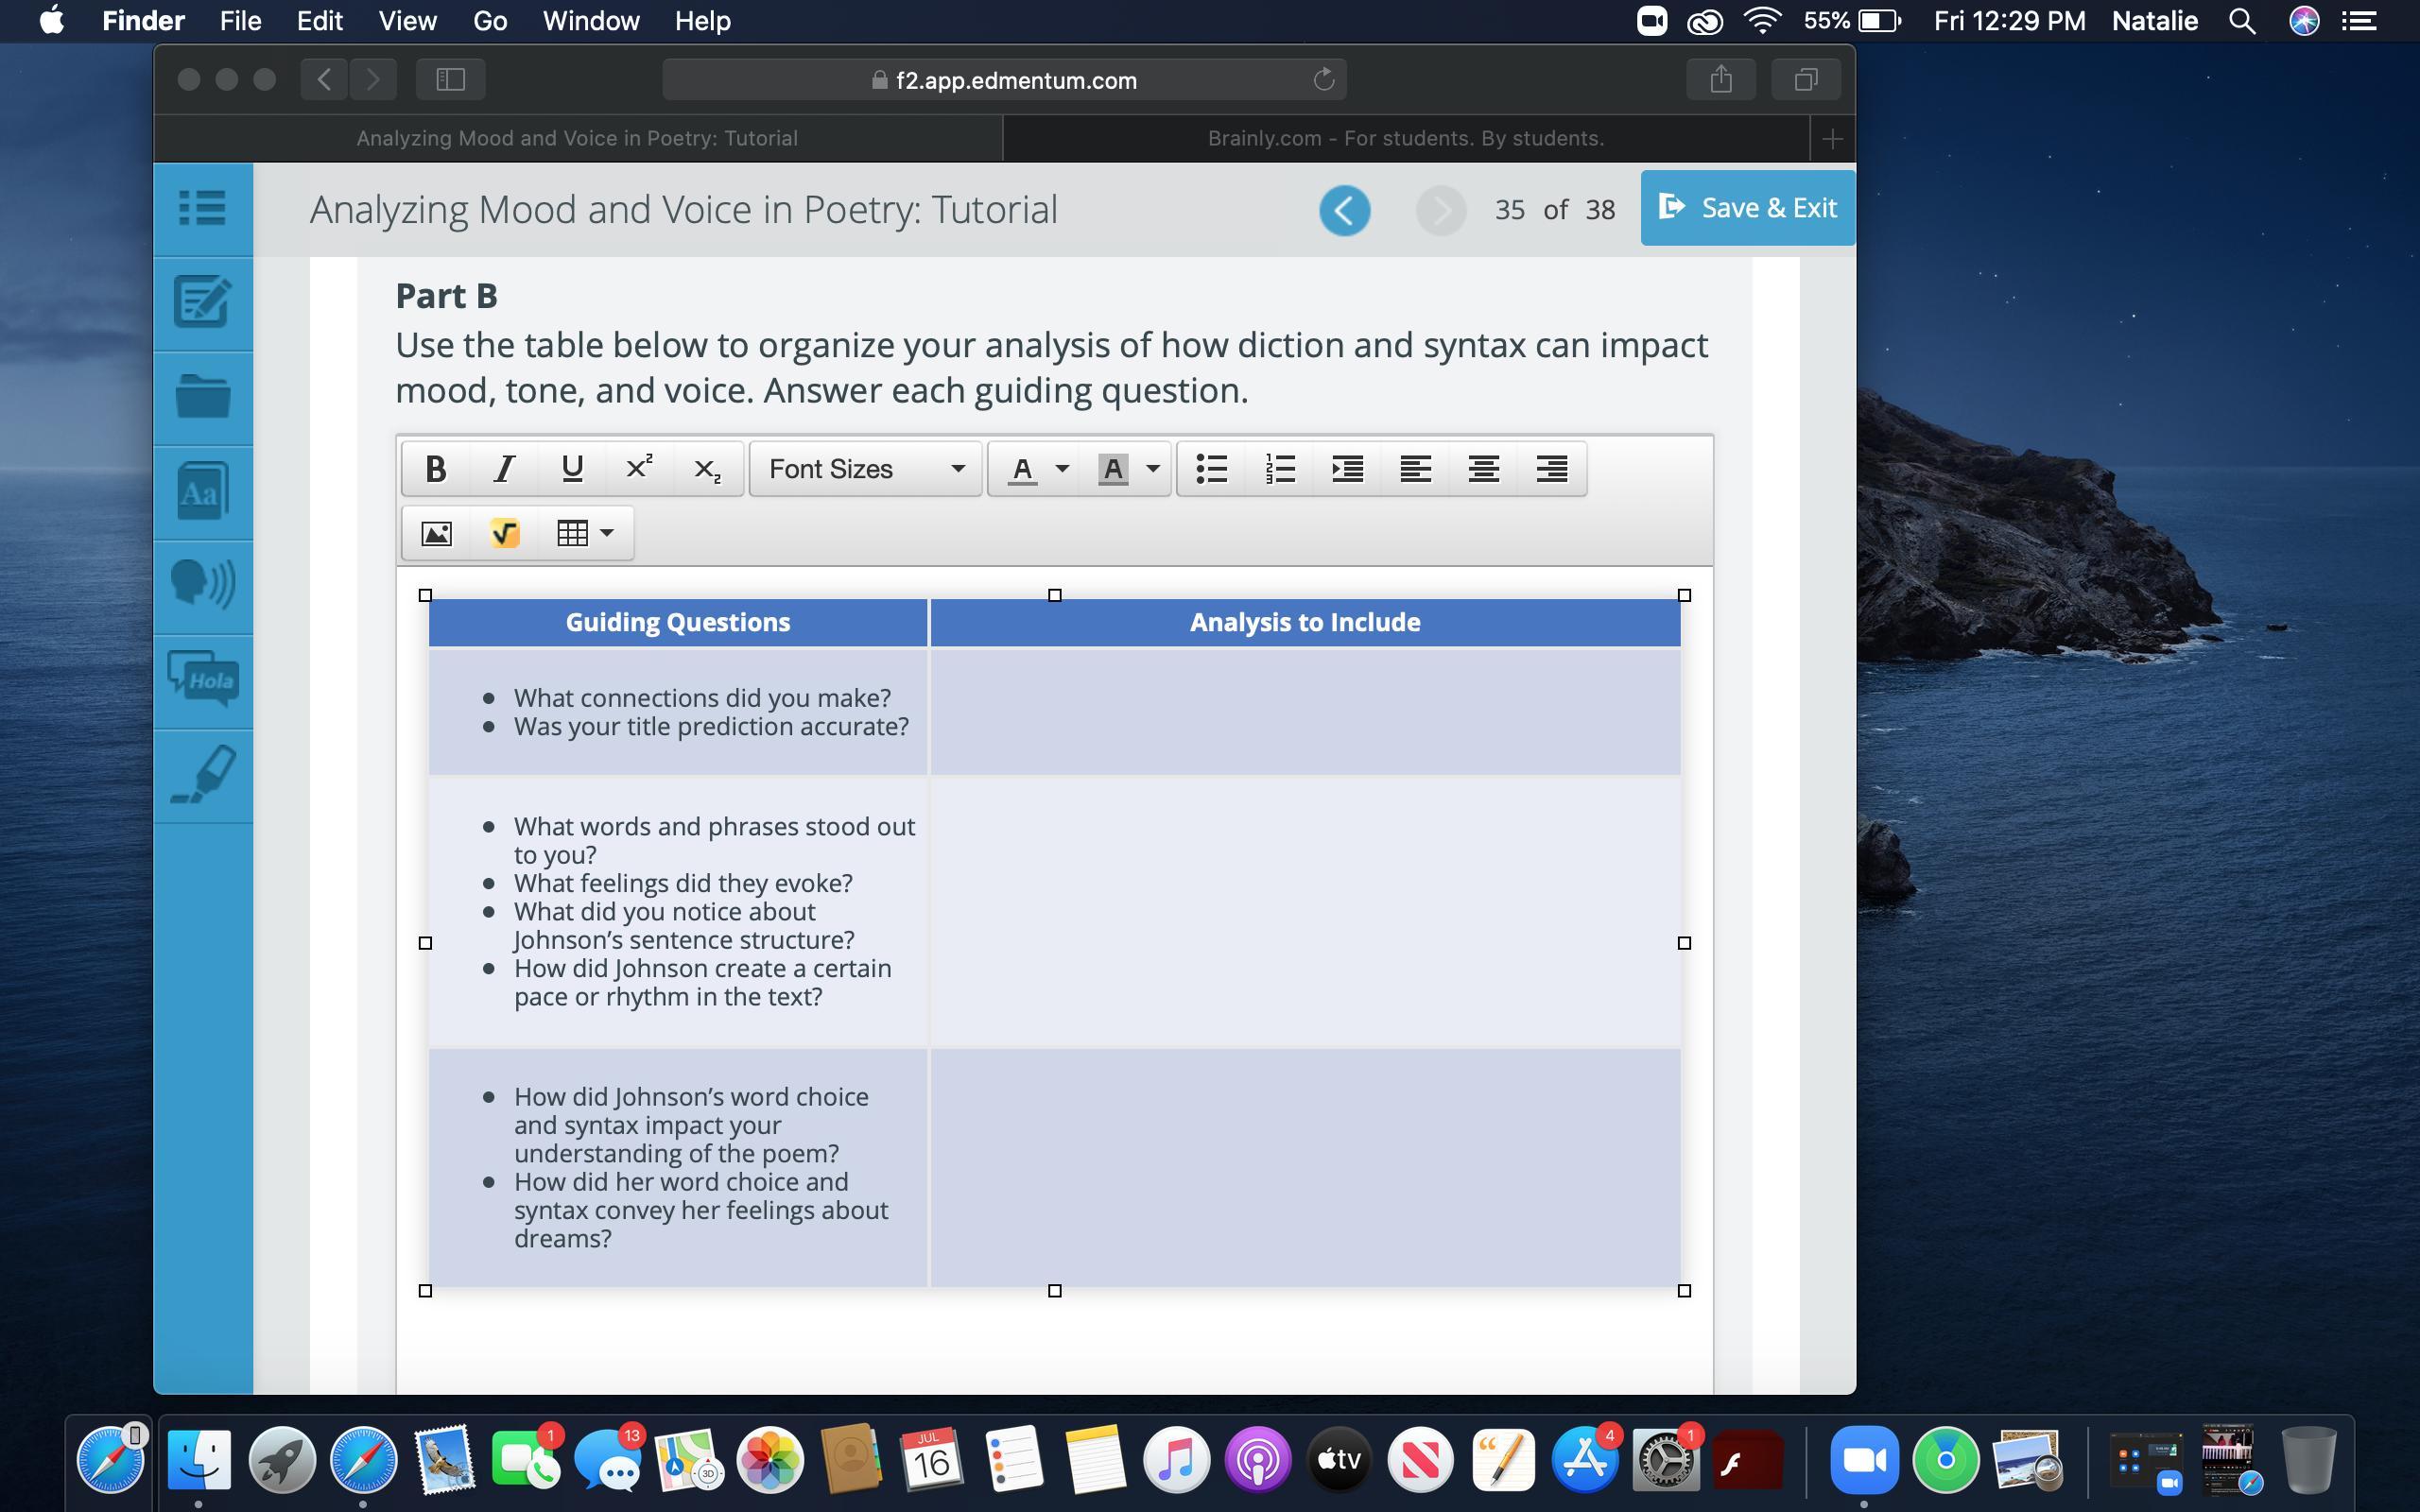Viewport: 2420px width, 1512px height.
Task: Toggle bold formatting
Action: click(435, 469)
